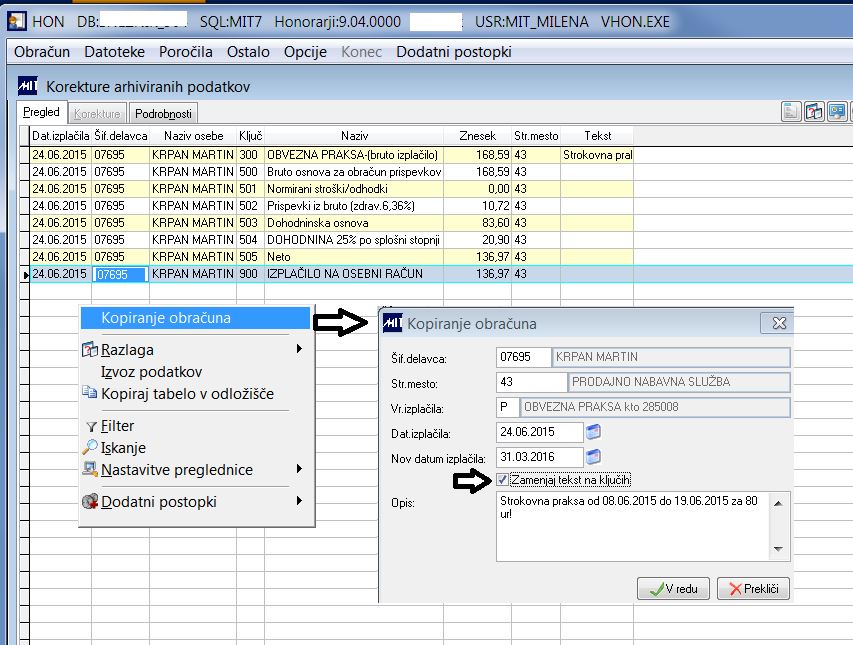Click the funnel icon beside Filter
Screen dimensions: 853x645
[91, 427]
